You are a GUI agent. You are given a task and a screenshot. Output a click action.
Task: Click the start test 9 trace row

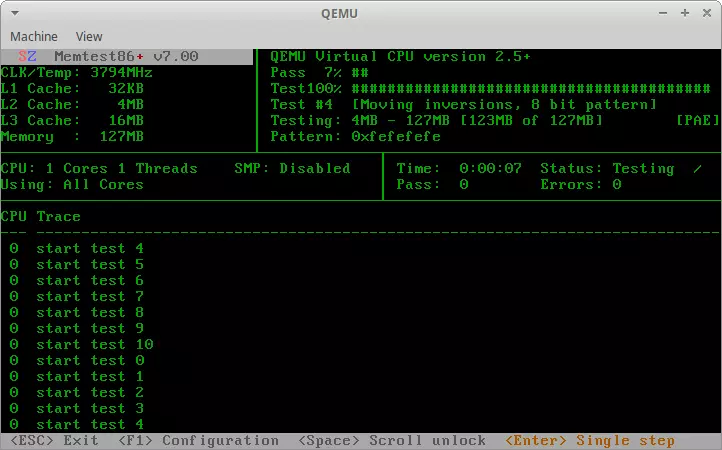76,329
